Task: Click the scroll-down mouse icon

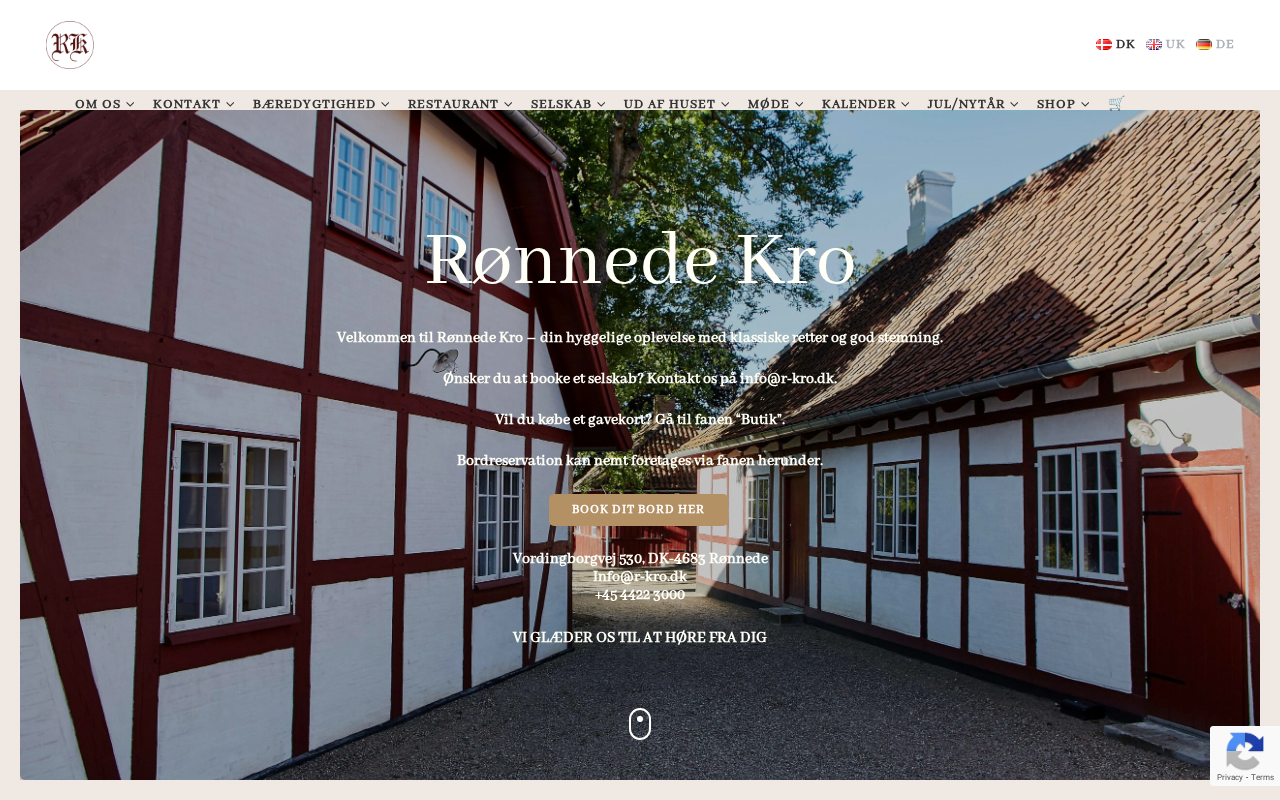Action: (640, 724)
